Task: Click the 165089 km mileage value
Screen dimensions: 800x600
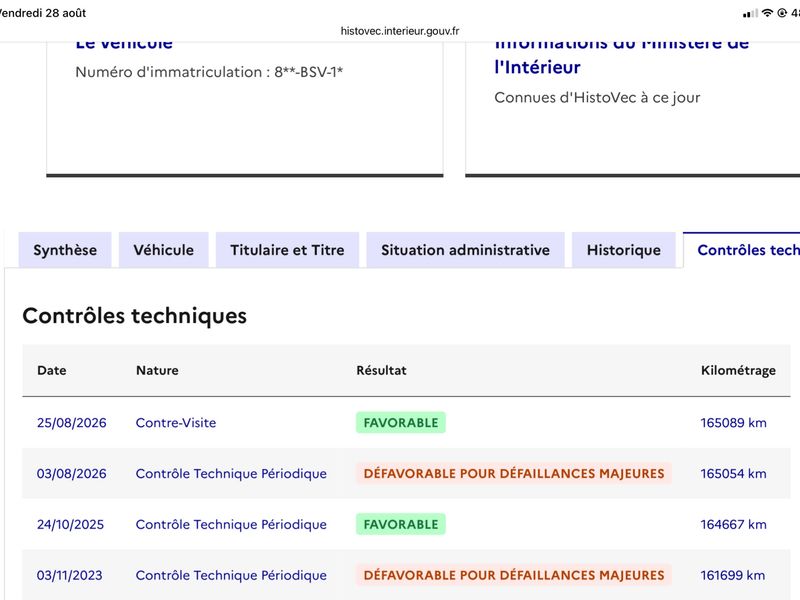Action: coord(733,423)
